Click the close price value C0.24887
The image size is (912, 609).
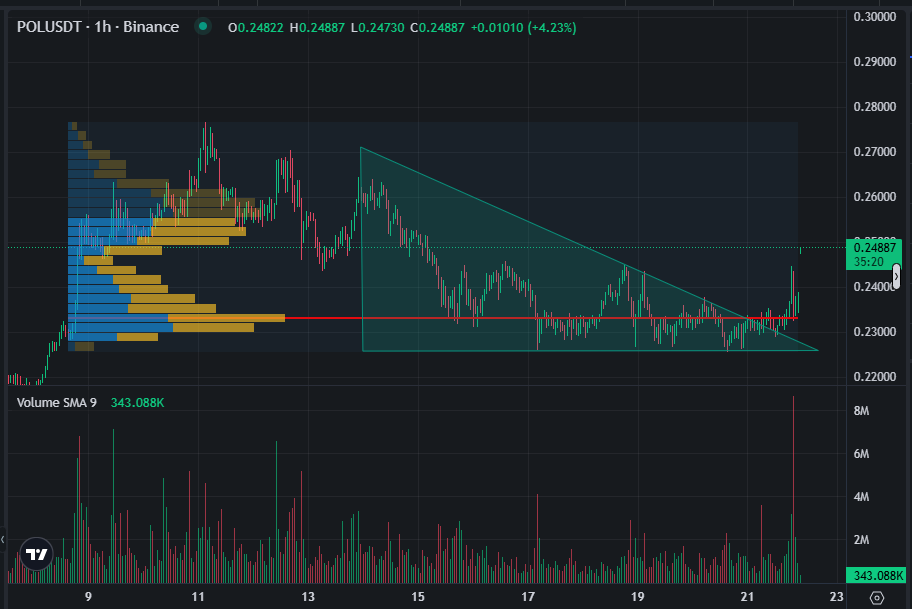(437, 27)
